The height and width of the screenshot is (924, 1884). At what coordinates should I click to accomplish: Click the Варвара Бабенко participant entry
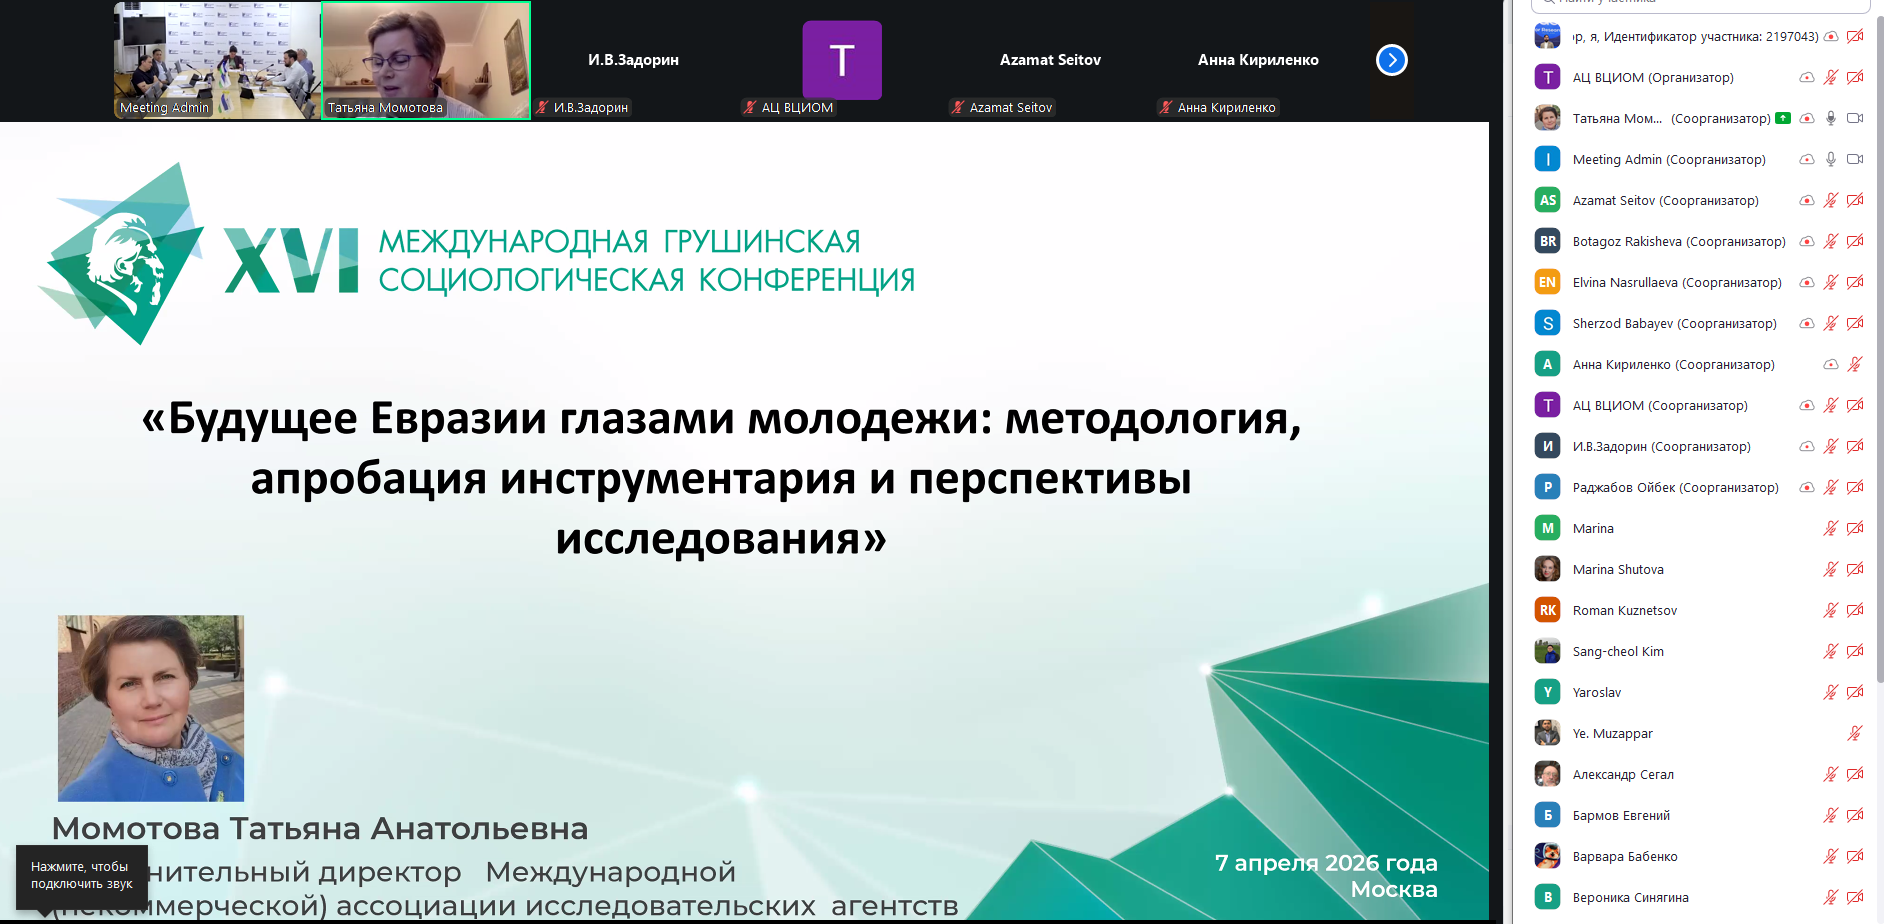pos(1624,856)
